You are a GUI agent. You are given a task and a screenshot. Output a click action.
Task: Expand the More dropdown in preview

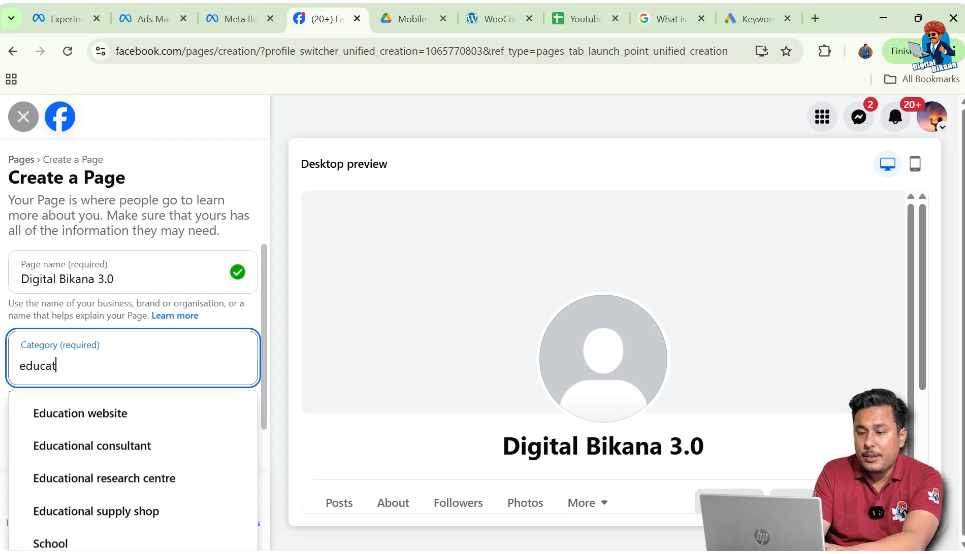click(x=587, y=503)
